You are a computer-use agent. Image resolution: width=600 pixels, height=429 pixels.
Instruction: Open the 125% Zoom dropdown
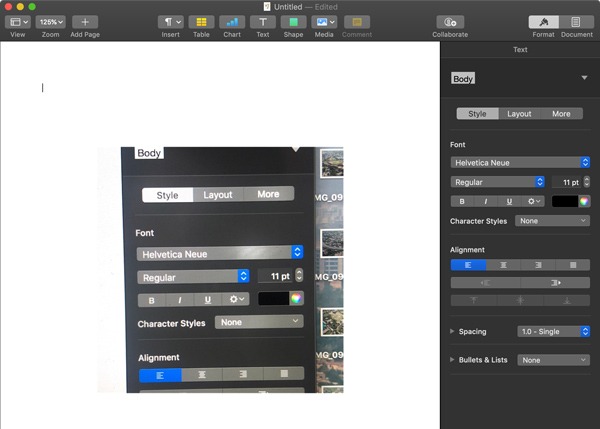[x=51, y=22]
